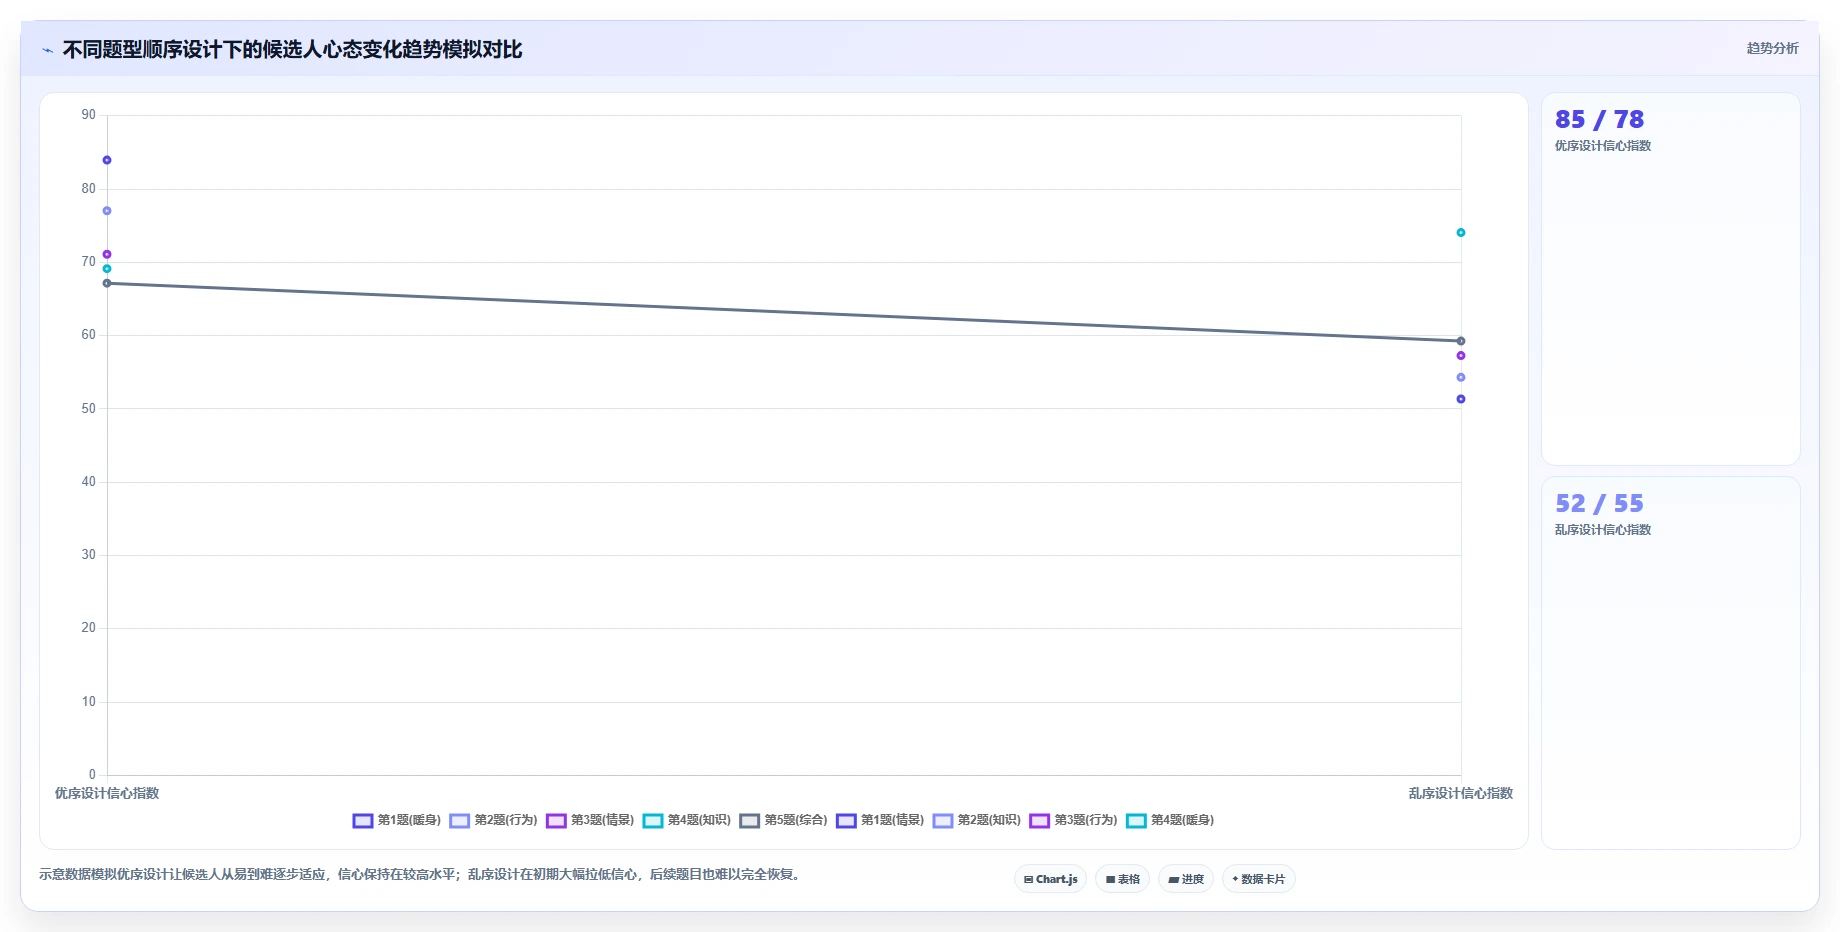Image resolution: width=1840 pixels, height=932 pixels.
Task: Toggle the 第3题(情景) legend entry
Action: pyautogui.click(x=590, y=820)
